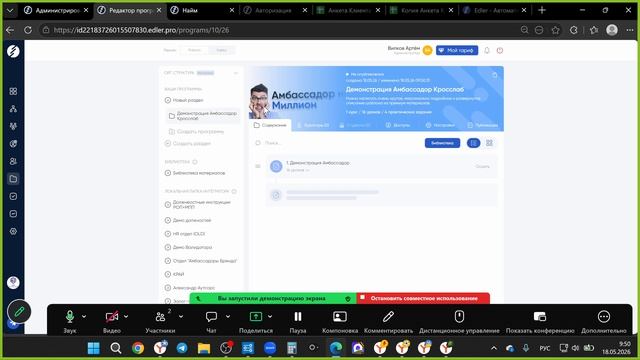
Task: Open the org-structure tree icon in sidebar
Action: click(13, 109)
